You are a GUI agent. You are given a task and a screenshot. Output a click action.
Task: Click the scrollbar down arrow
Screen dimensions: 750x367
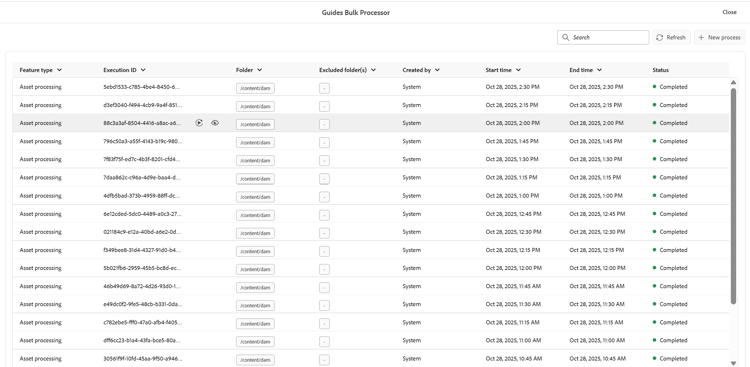pos(733,363)
